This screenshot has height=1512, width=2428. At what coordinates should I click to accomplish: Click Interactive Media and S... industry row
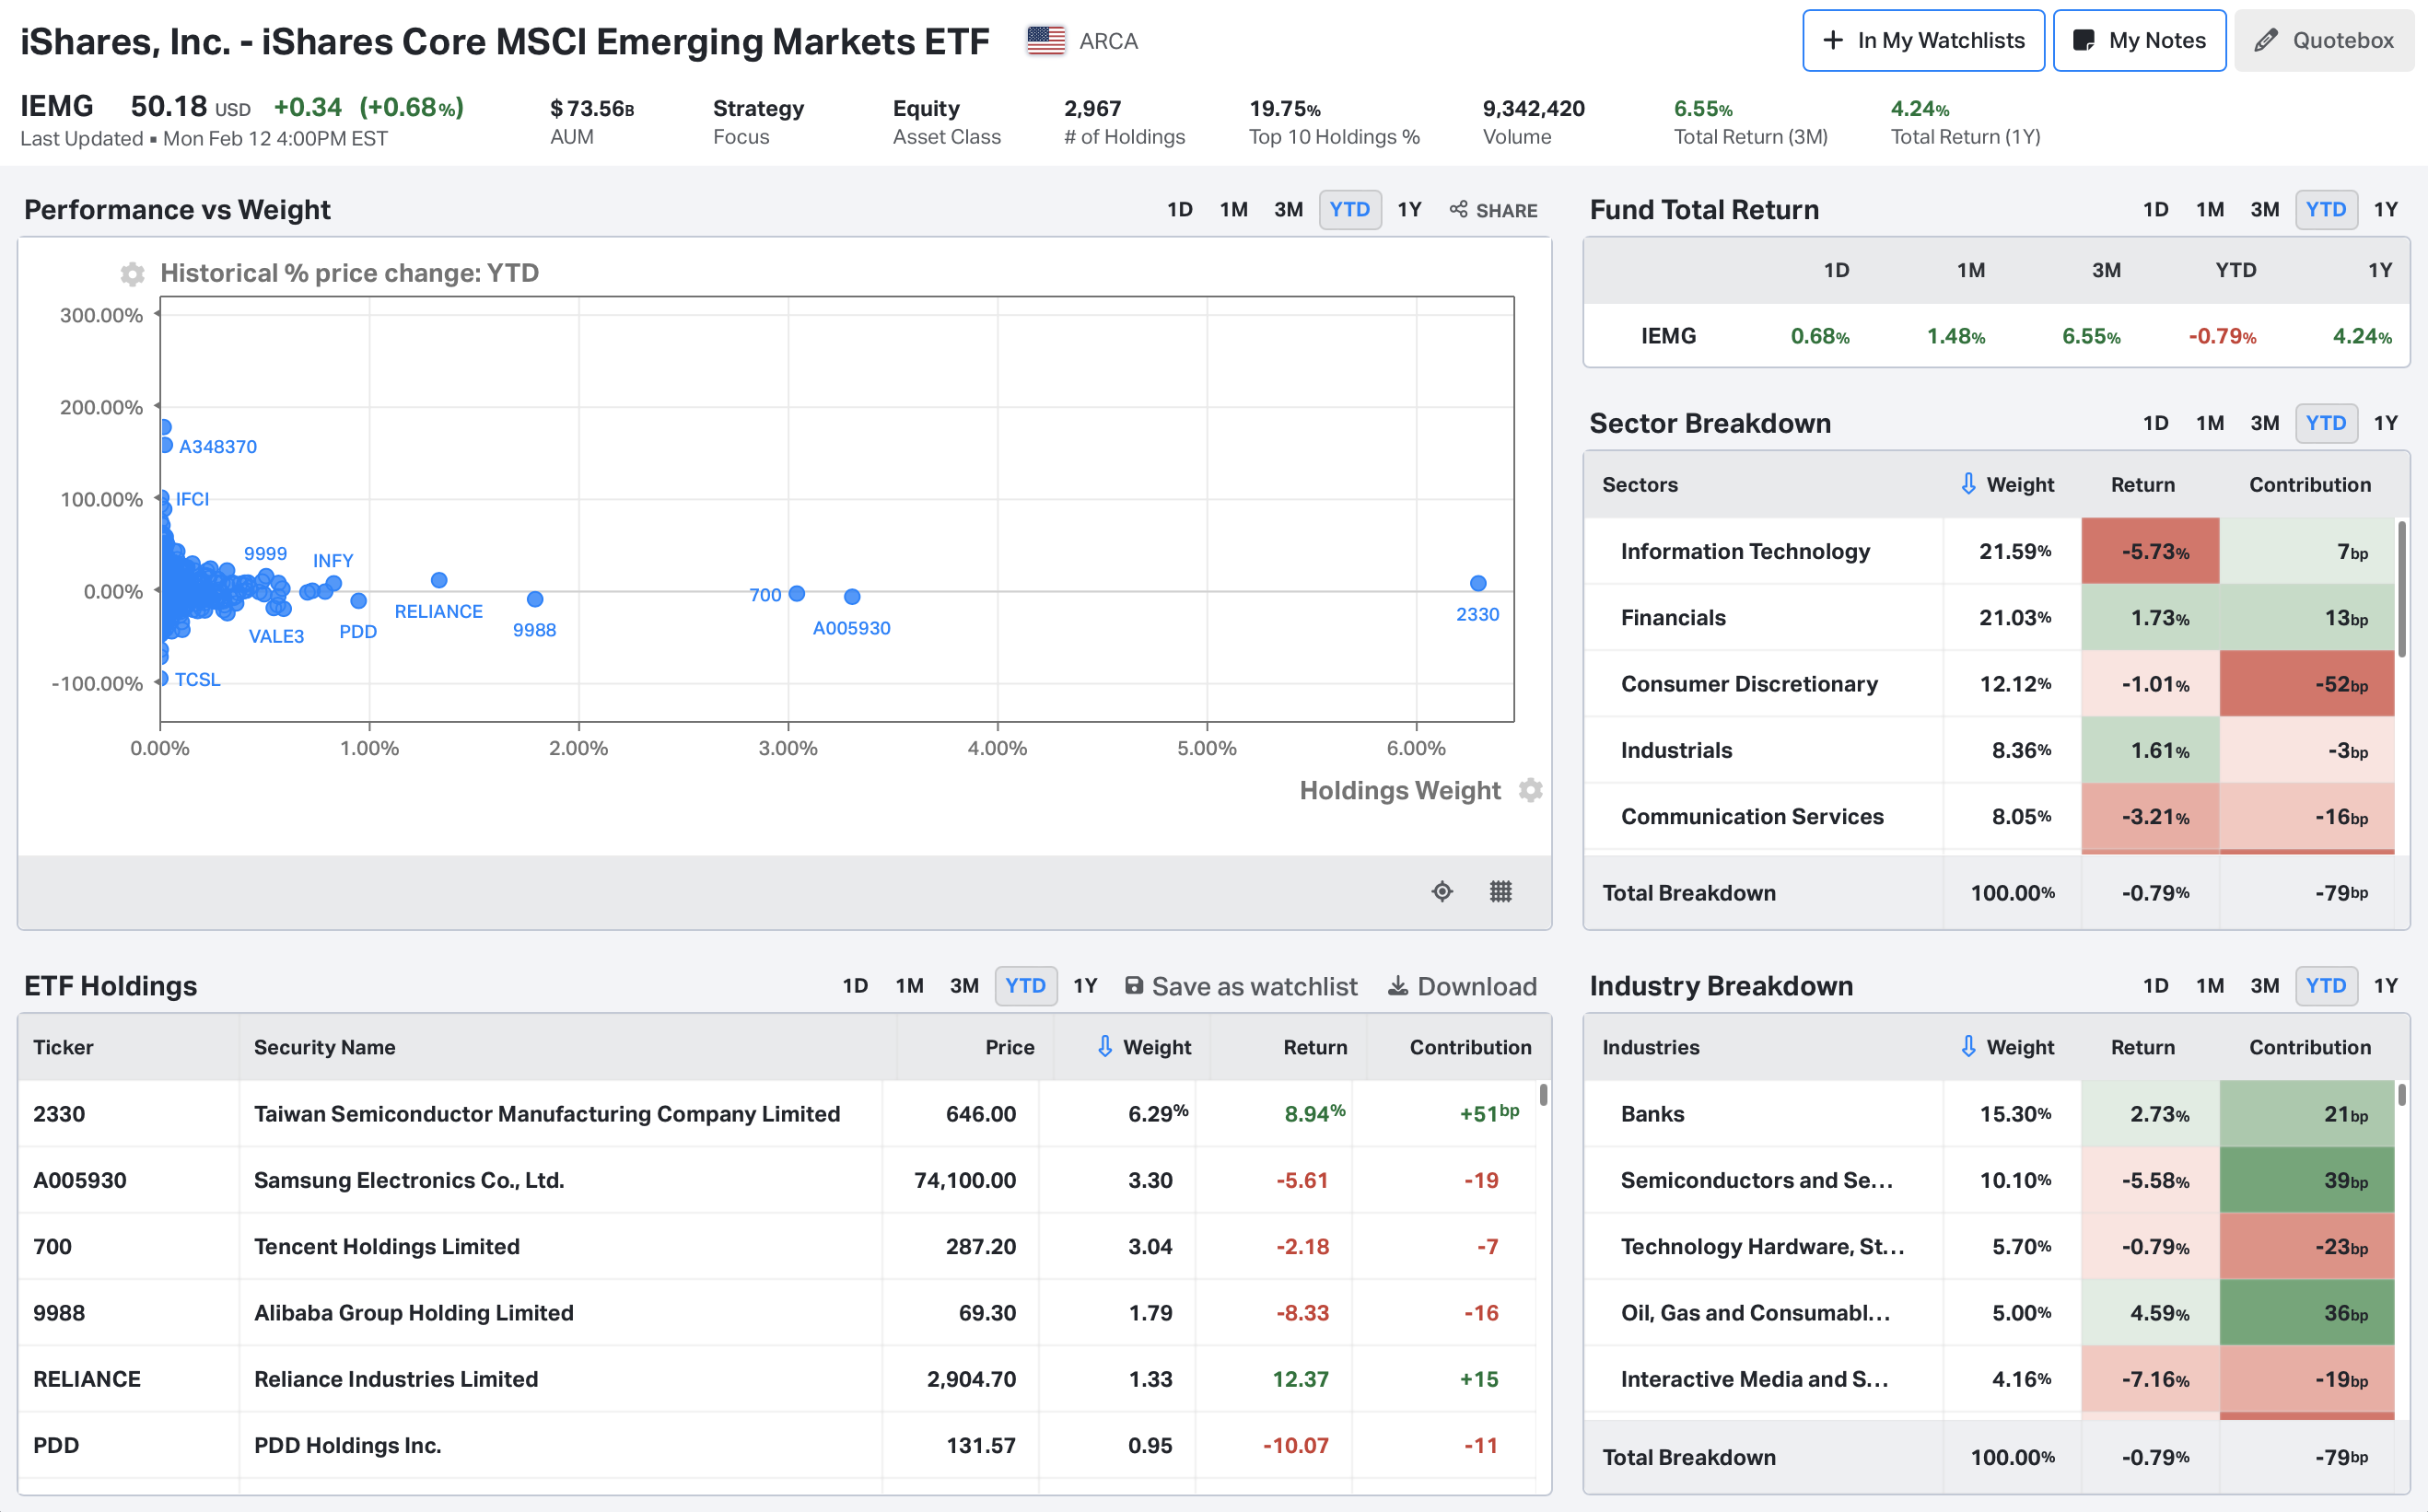1990,1379
